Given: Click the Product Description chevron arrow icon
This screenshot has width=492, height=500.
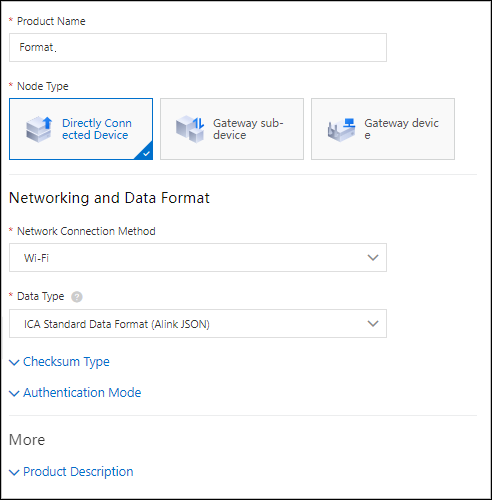Looking at the screenshot, I should (x=14, y=472).
